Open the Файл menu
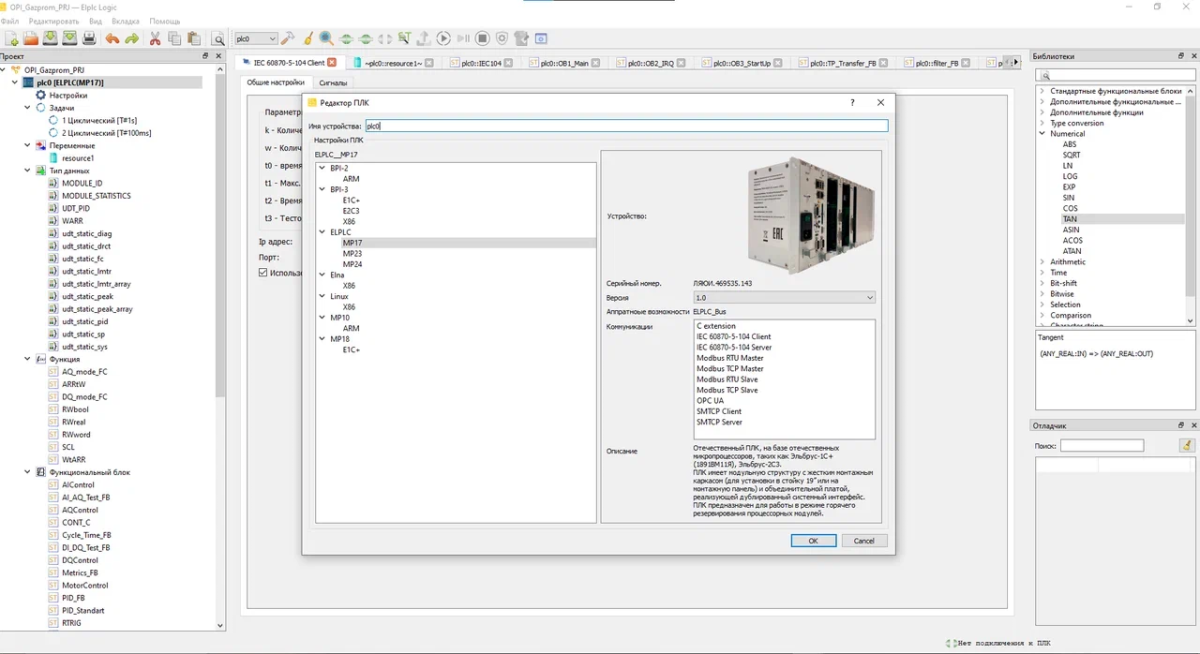This screenshot has height=654, width=1200. point(10,21)
